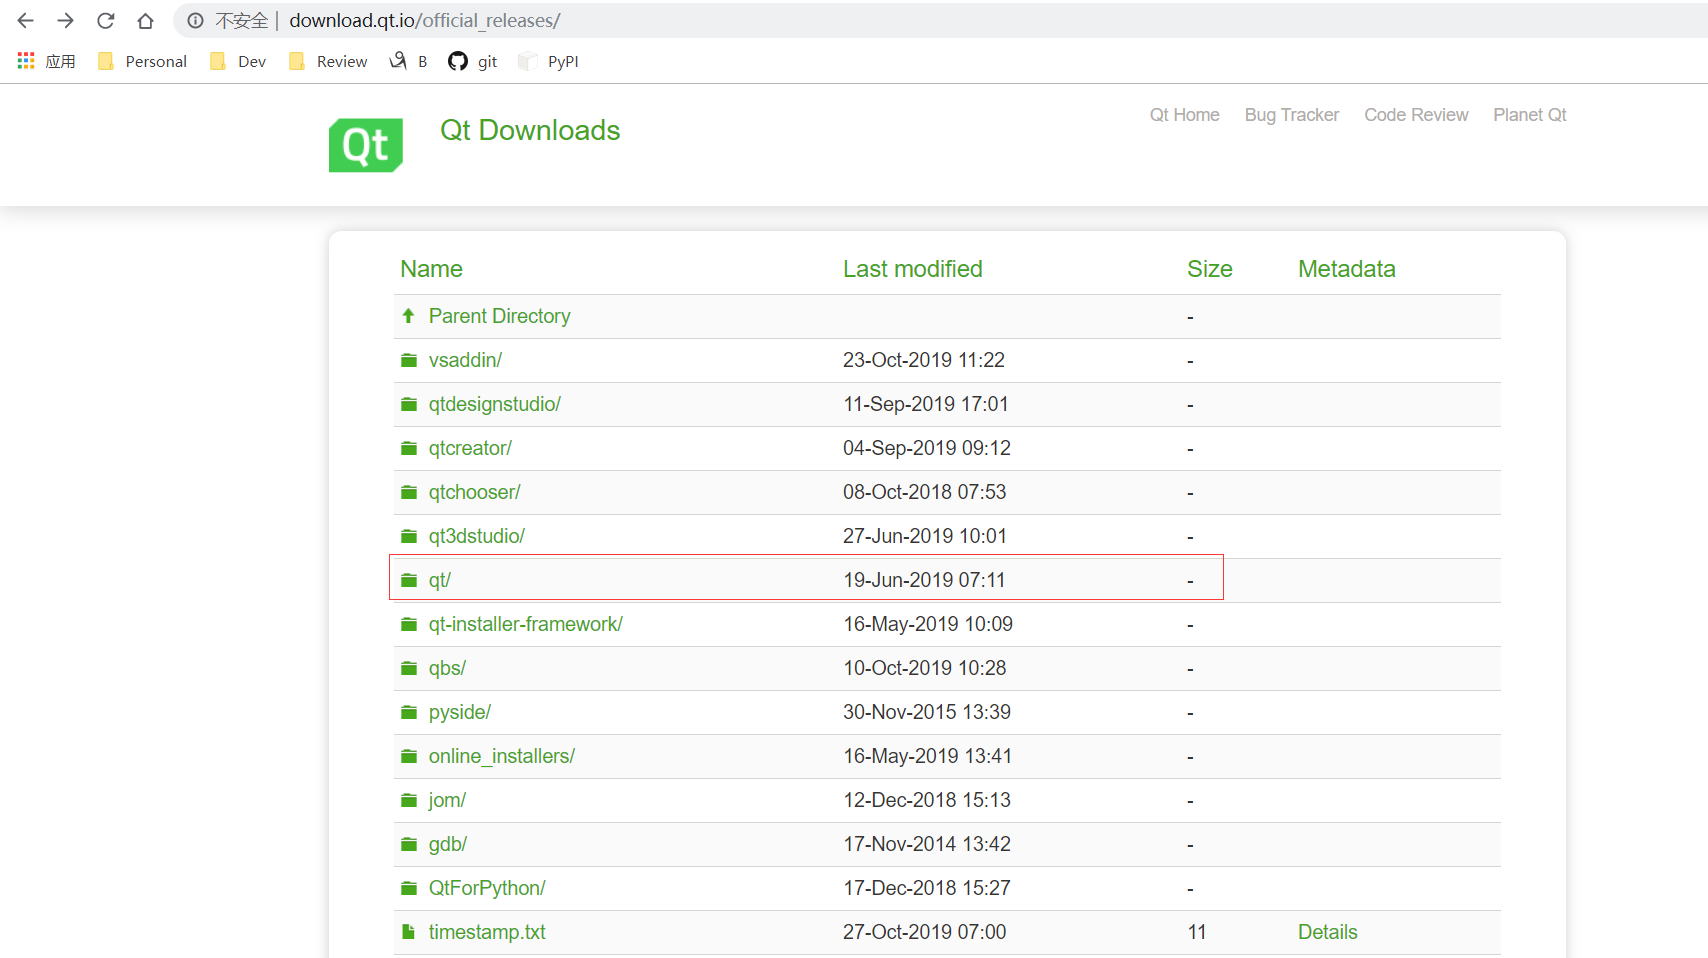The width and height of the screenshot is (1708, 958).
Task: Reload the current page
Action: coord(105,20)
